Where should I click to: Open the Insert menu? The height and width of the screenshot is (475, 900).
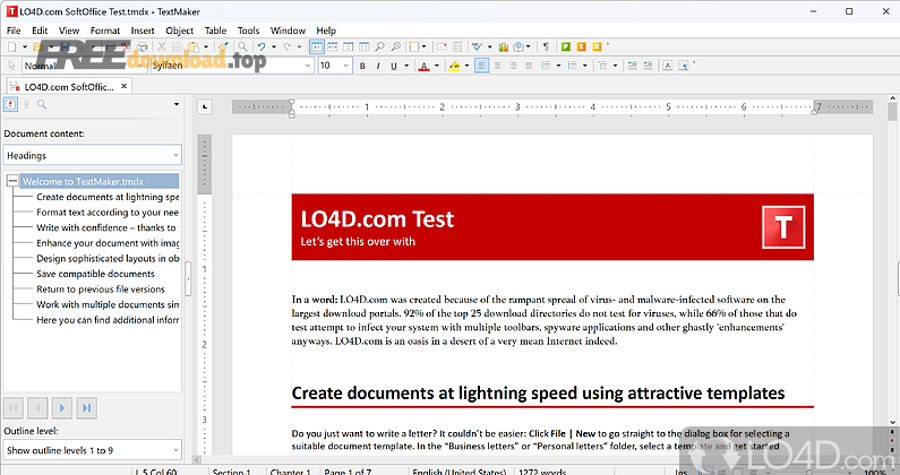point(142,30)
